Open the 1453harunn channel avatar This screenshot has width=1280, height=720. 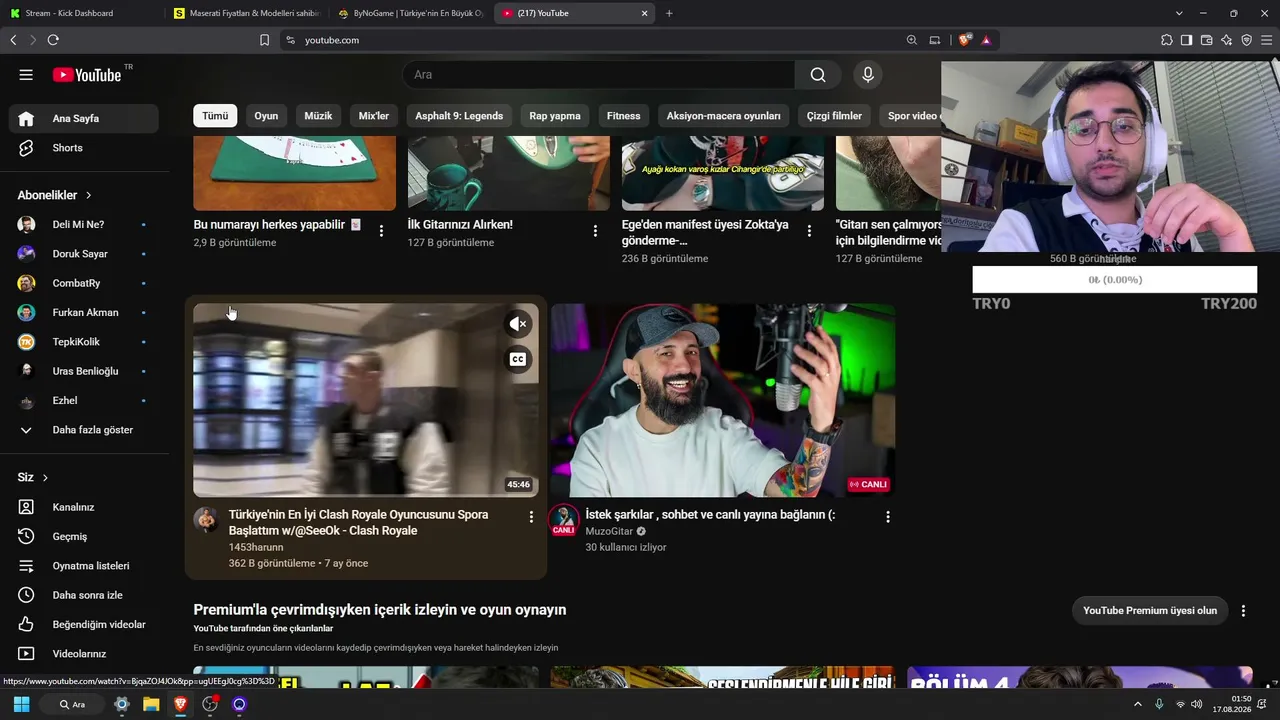(206, 520)
